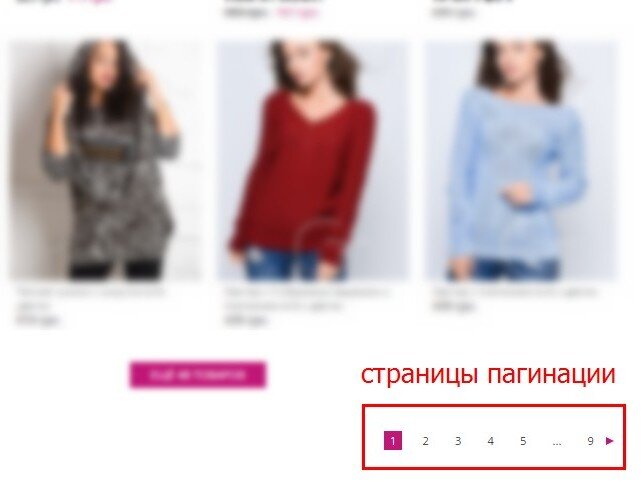Select the highlighted current page 1
644x486 pixels.
[393, 440]
